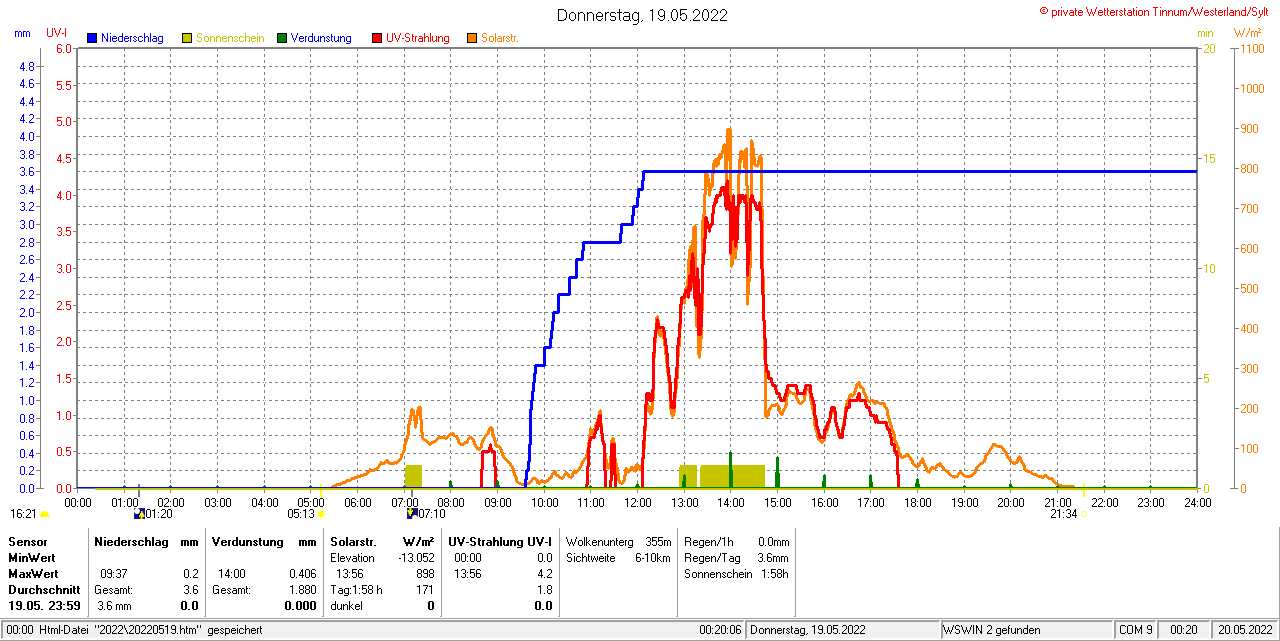Click the Sonnenschein duration 1:58h
Screen dimensions: 1280x641
coord(774,574)
